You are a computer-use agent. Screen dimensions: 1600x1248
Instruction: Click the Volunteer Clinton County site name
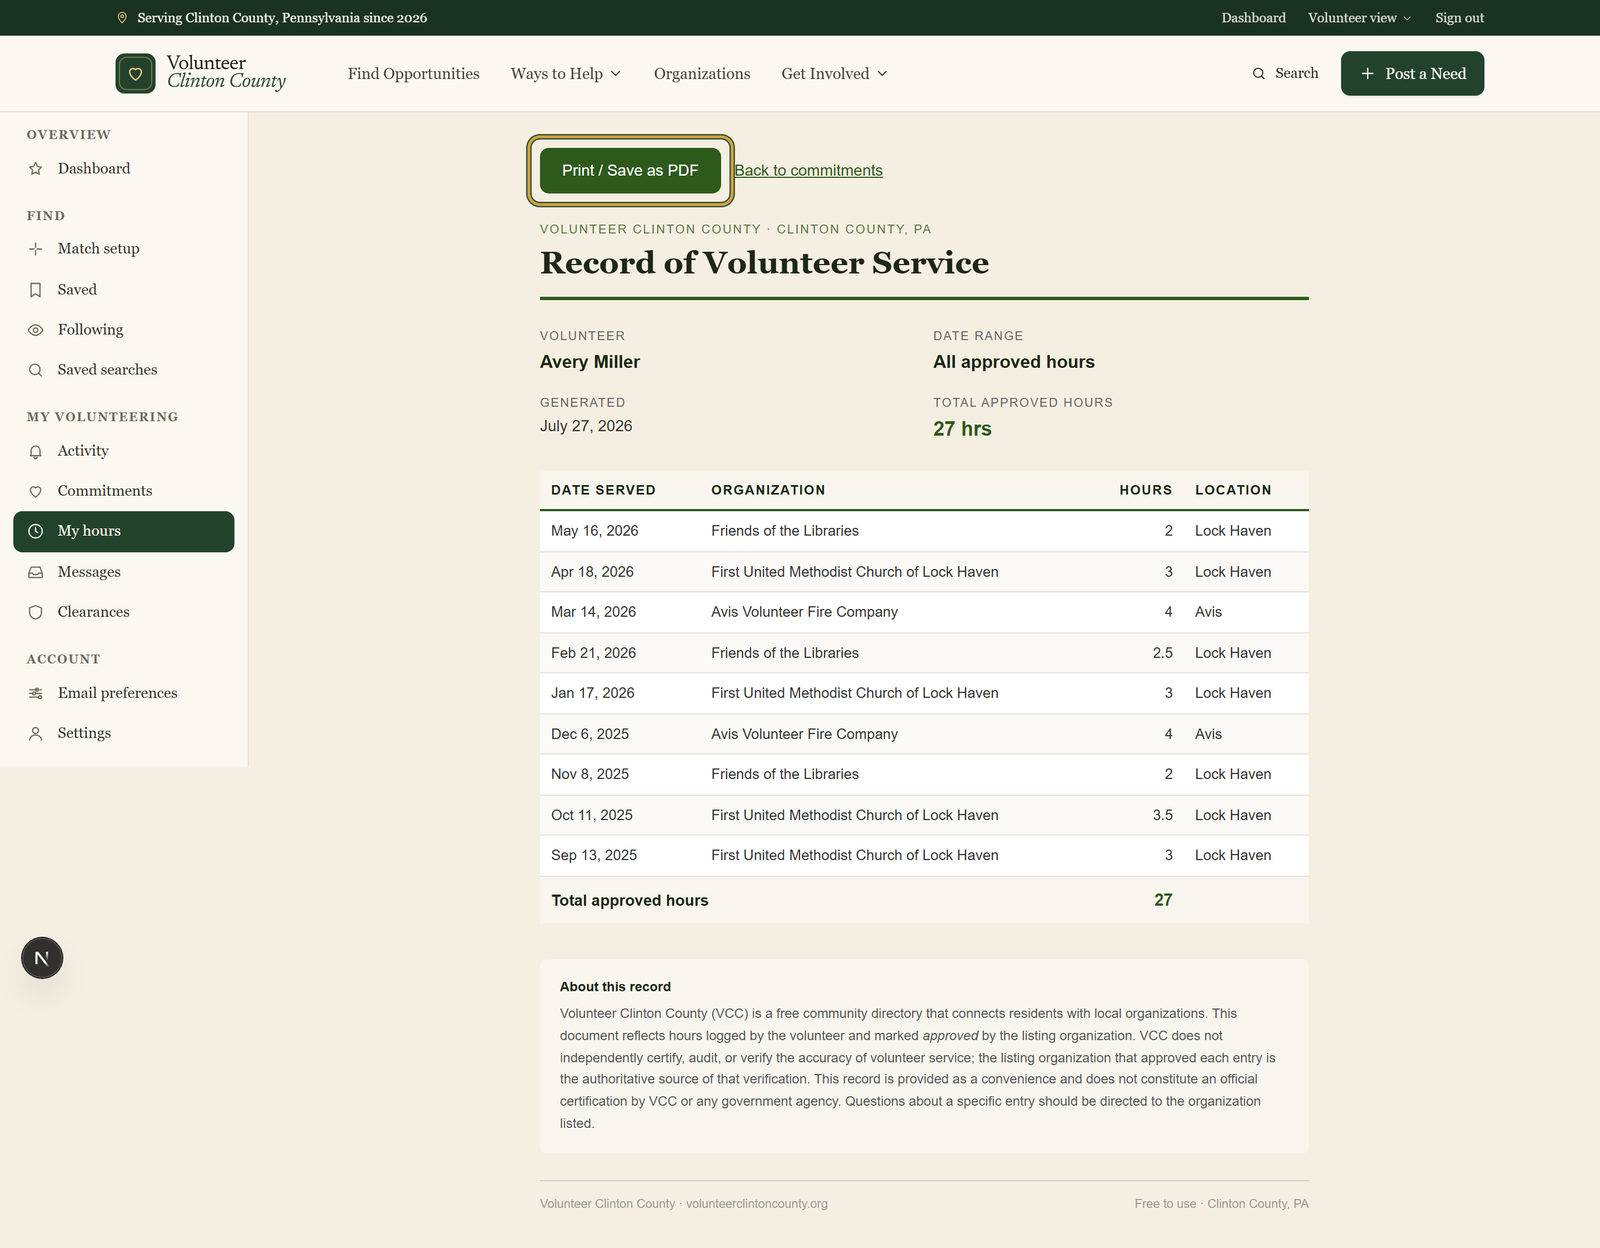226,72
